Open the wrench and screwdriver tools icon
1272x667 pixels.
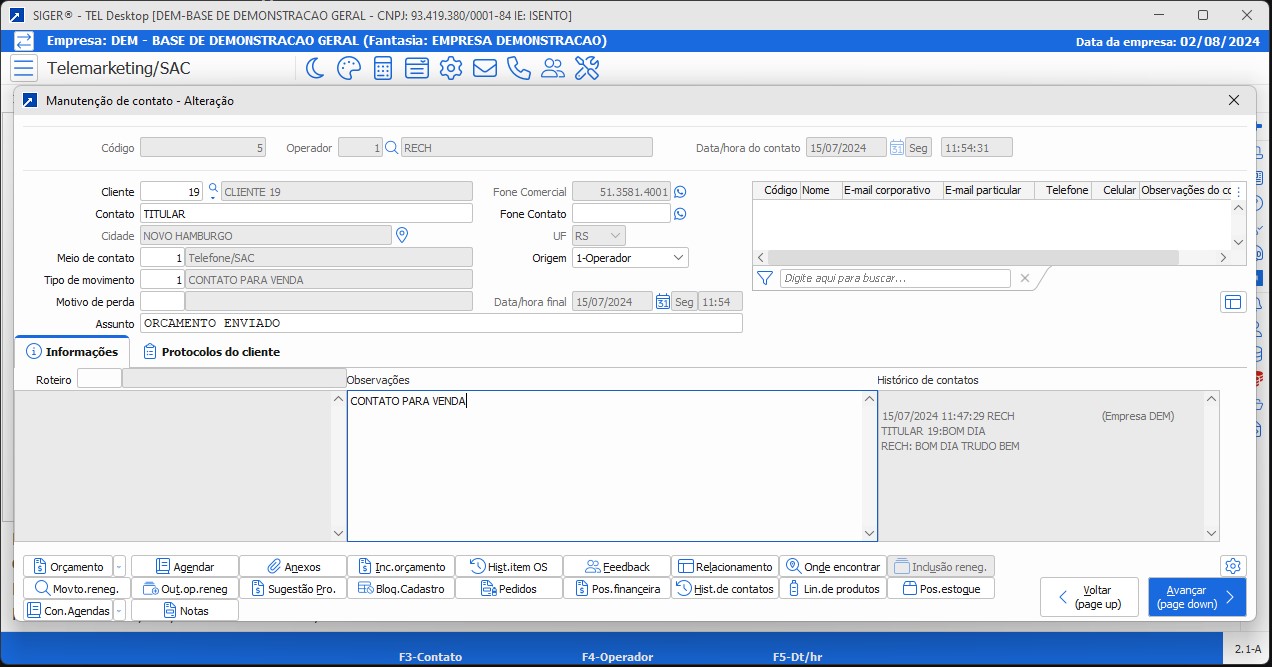pos(587,68)
